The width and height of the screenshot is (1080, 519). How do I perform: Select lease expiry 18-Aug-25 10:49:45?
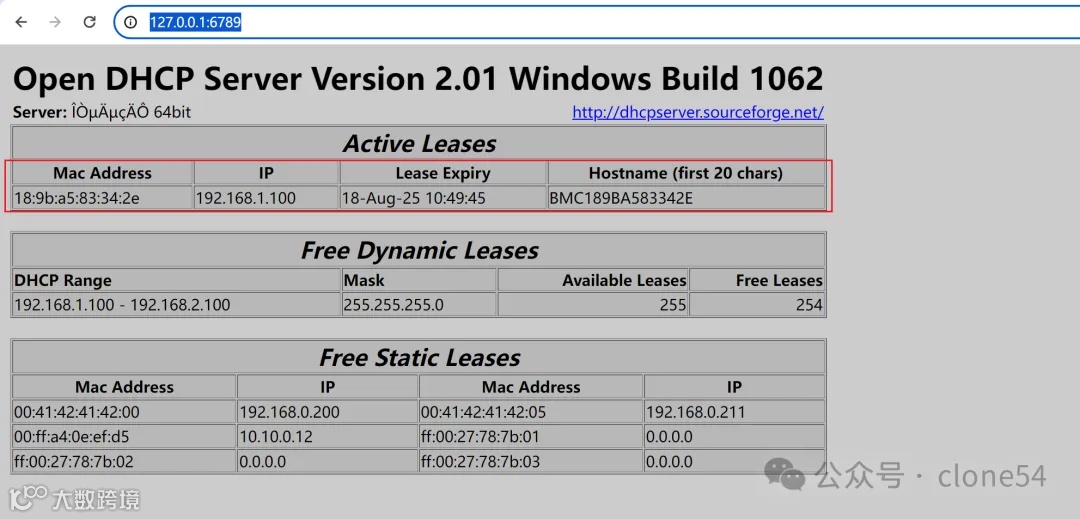[414, 198]
